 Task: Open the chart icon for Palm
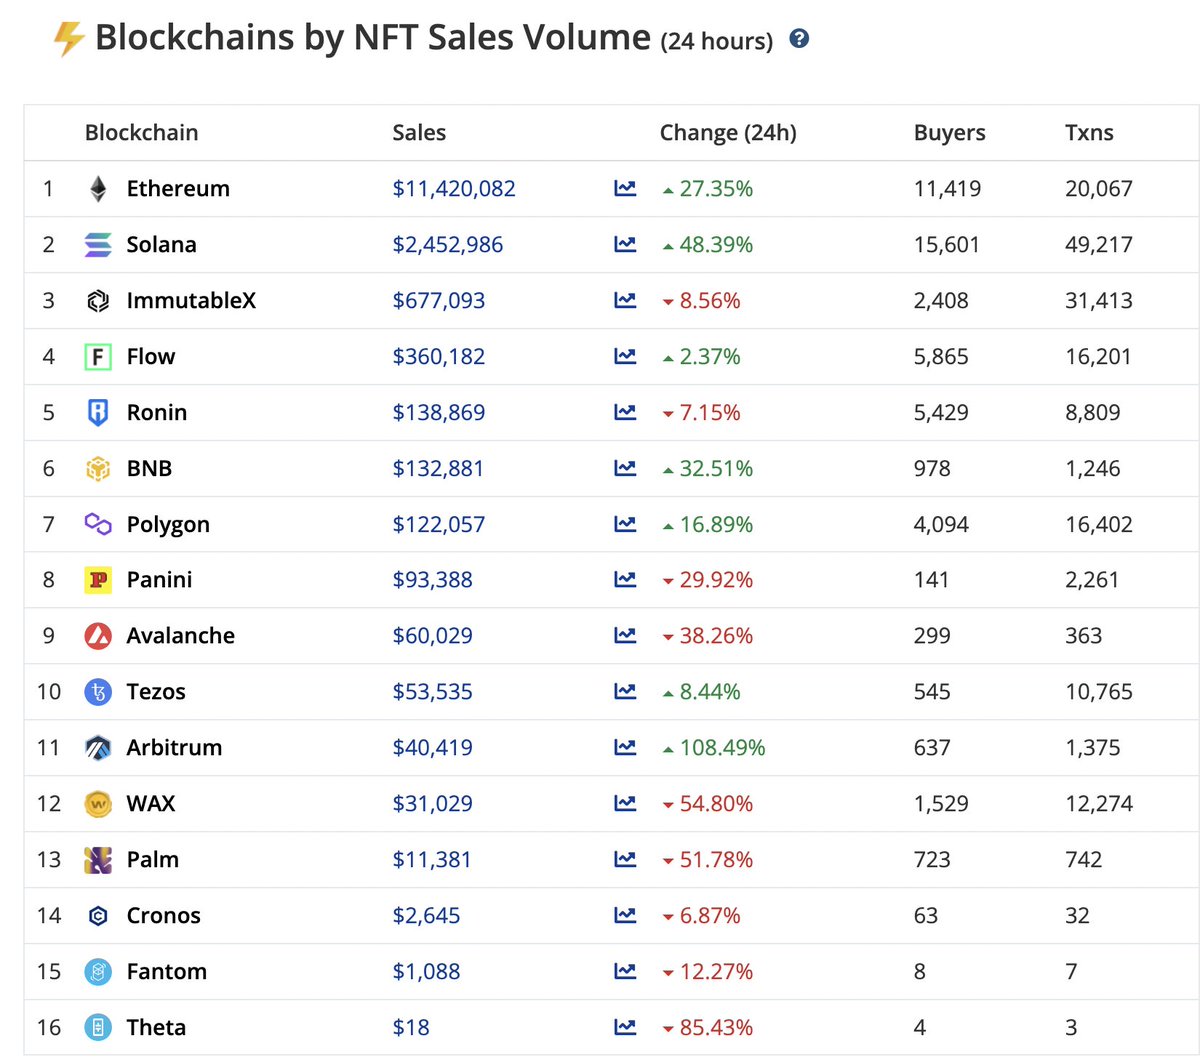[x=625, y=859]
